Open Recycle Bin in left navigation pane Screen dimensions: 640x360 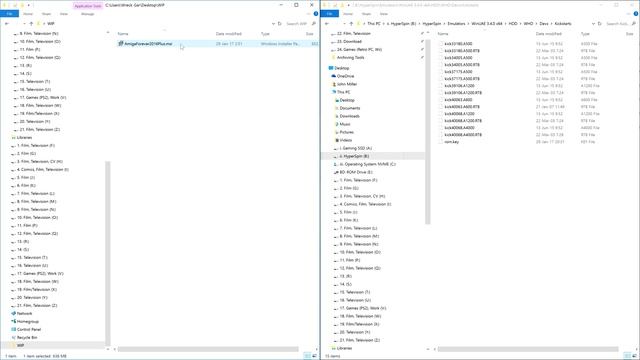[x=24, y=338]
